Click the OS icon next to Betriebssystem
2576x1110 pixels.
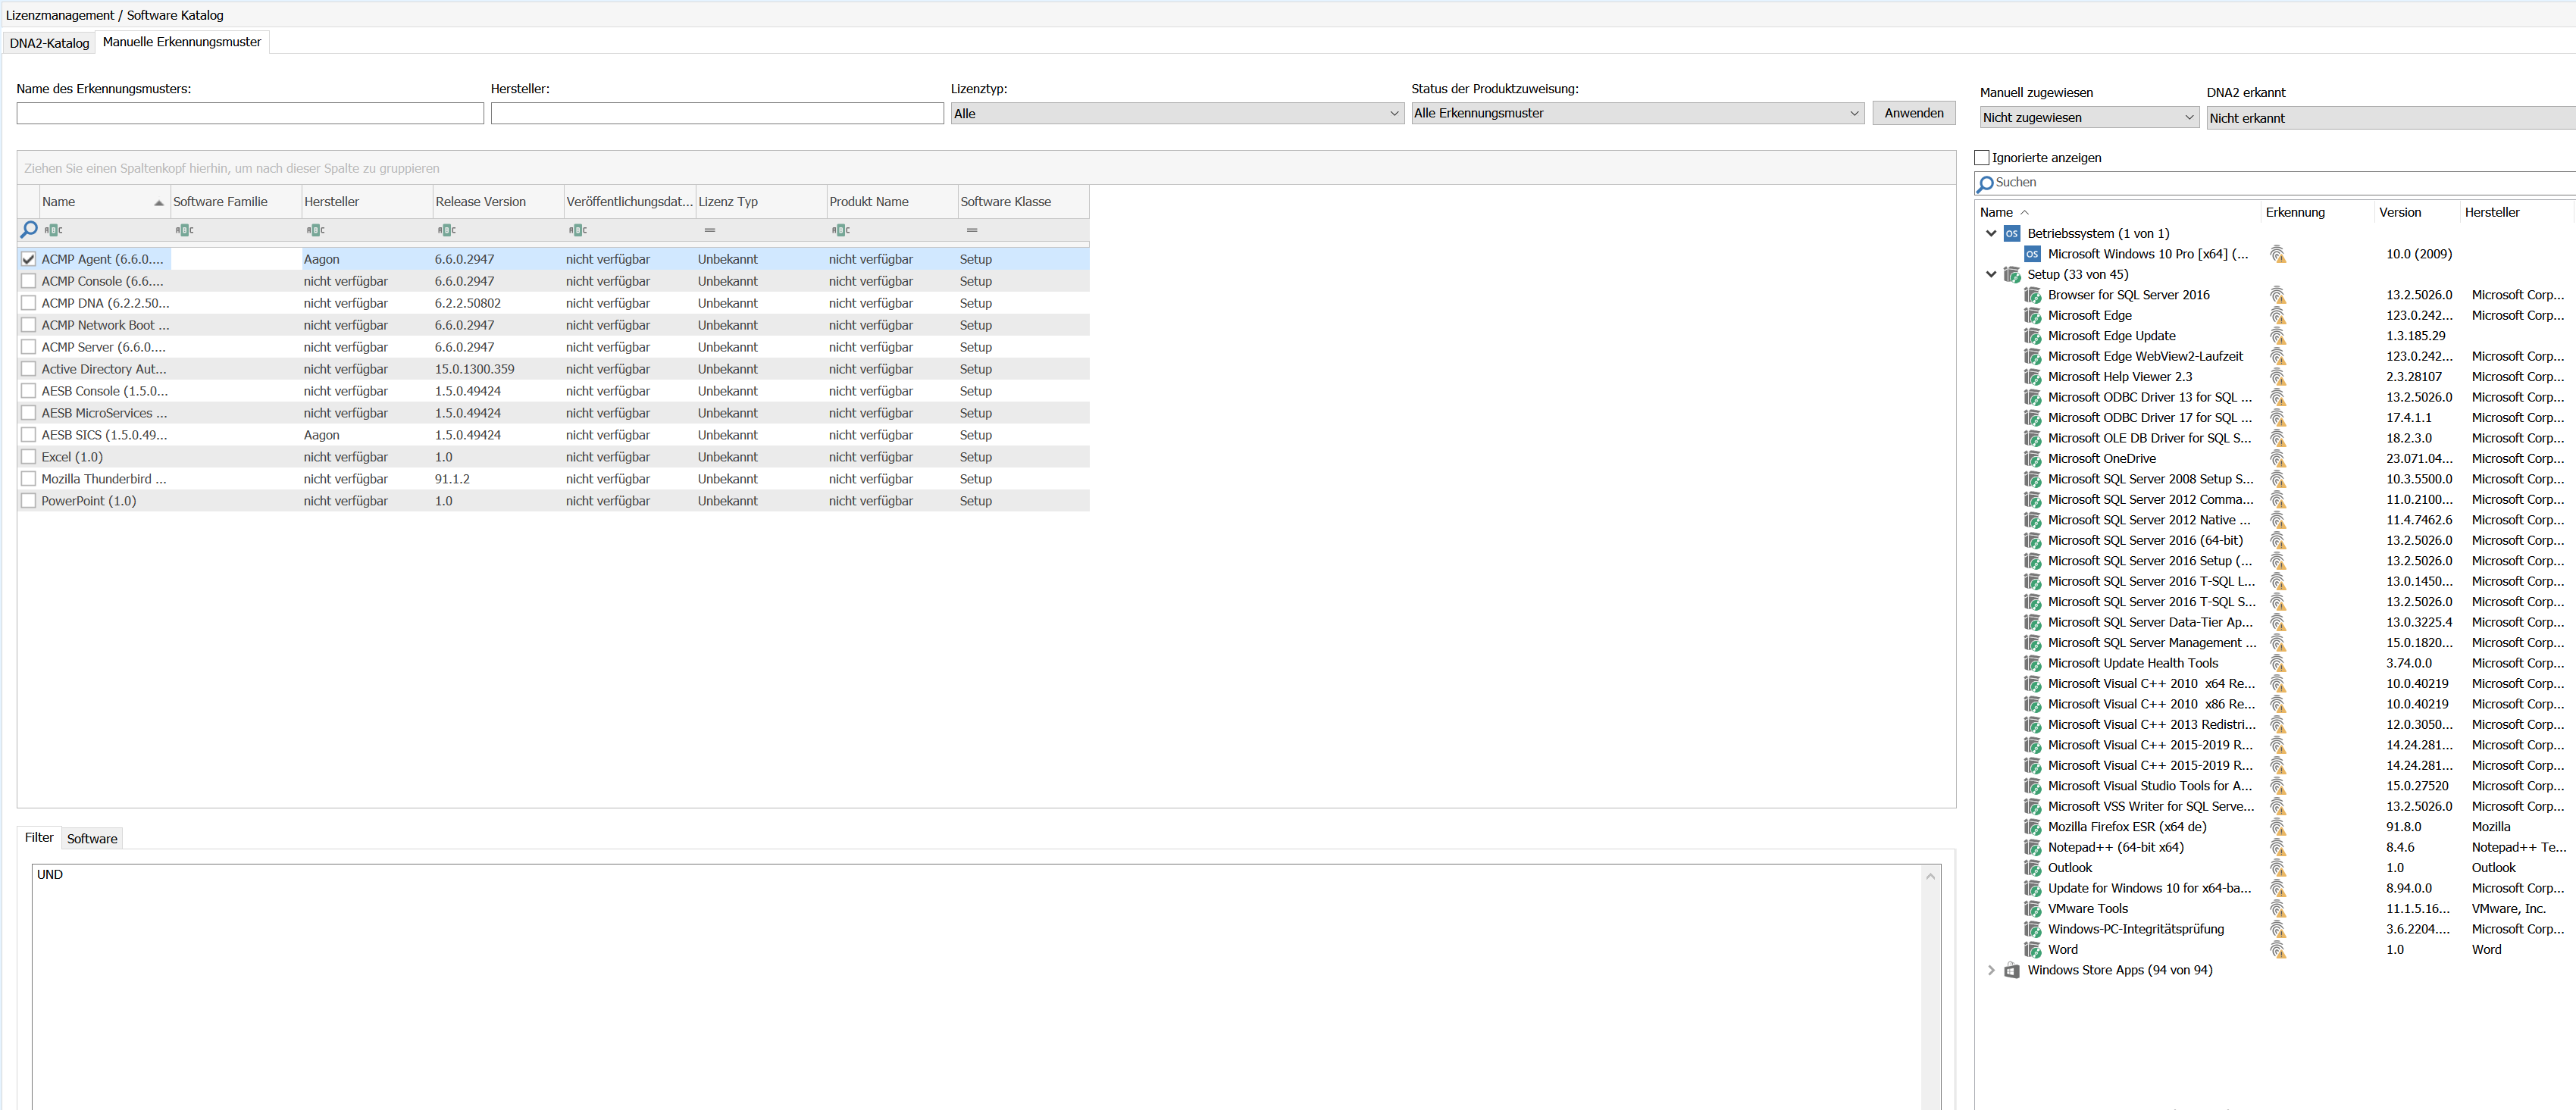tap(2011, 234)
